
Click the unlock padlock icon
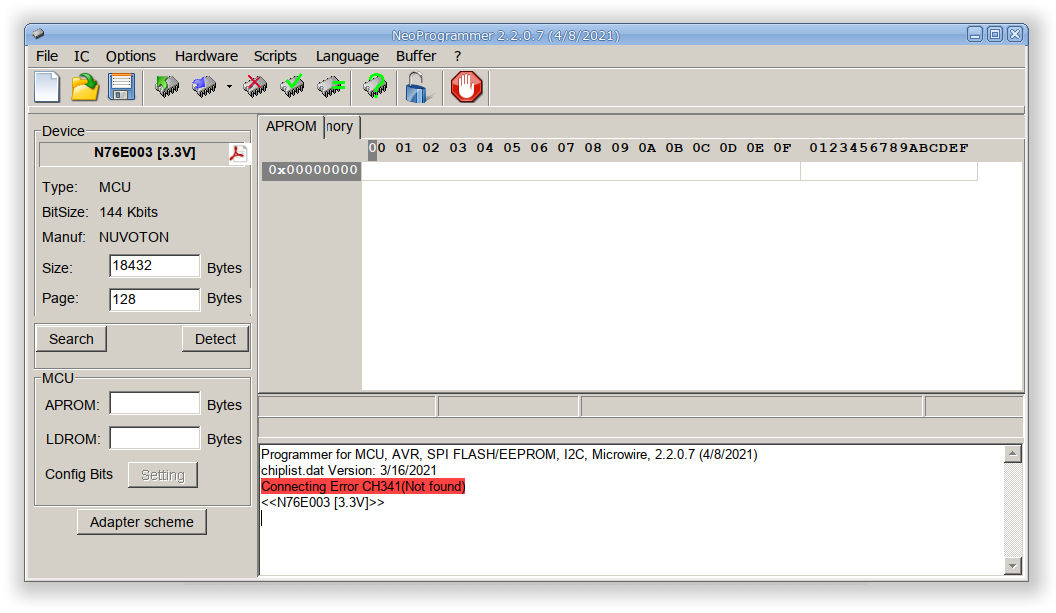[417, 88]
